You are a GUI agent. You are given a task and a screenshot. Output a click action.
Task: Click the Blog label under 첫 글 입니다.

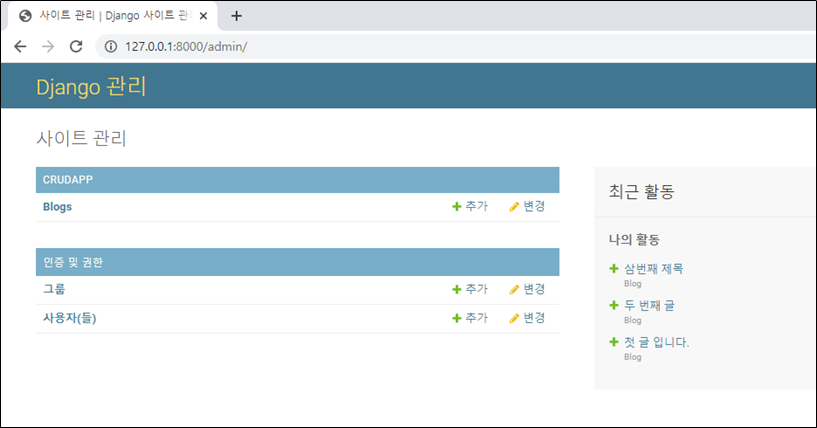(633, 357)
